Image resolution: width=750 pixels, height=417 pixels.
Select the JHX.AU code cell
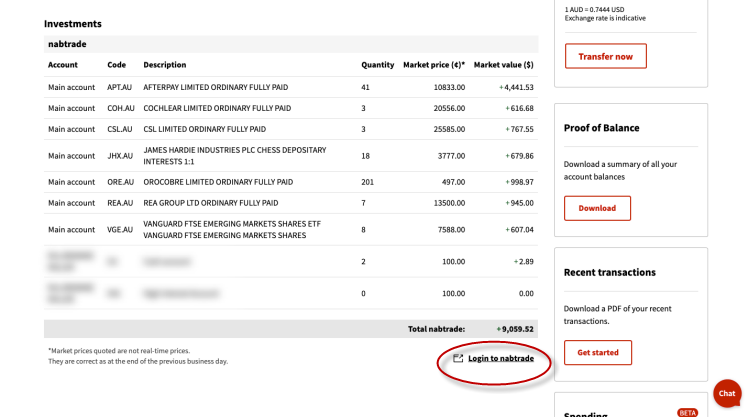tap(120, 156)
